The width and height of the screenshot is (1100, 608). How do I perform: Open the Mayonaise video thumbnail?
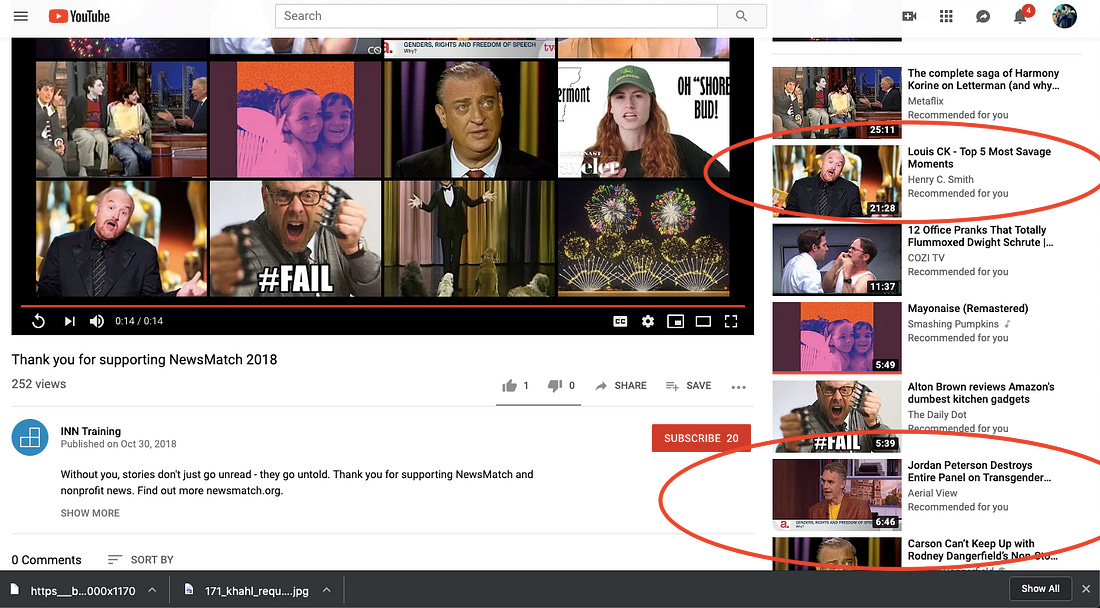tap(837, 338)
